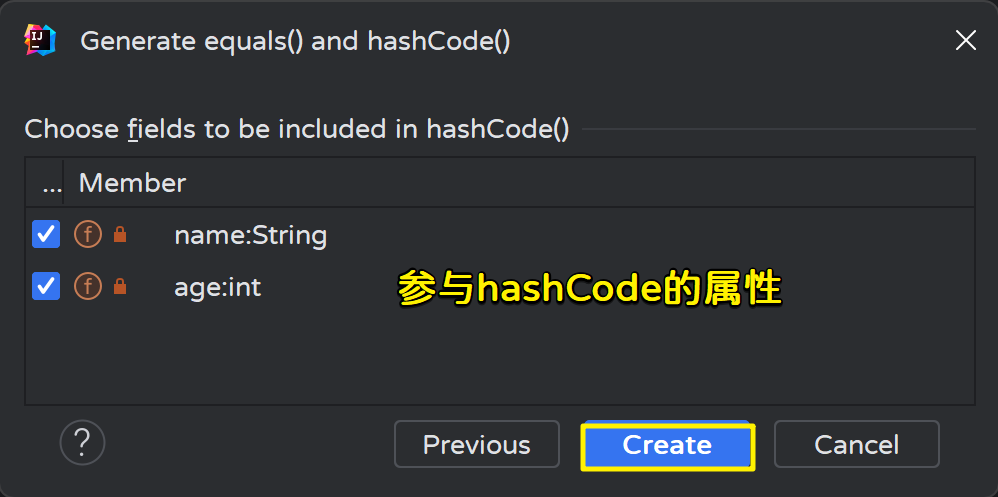The width and height of the screenshot is (998, 497).
Task: Cancel the generate dialog
Action: 856,444
